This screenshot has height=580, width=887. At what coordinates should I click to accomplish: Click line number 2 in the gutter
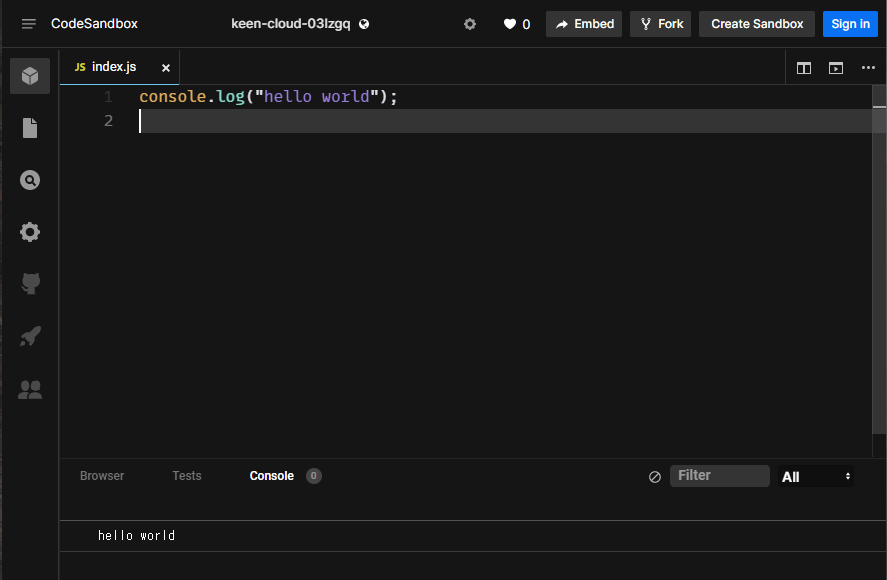click(109, 121)
